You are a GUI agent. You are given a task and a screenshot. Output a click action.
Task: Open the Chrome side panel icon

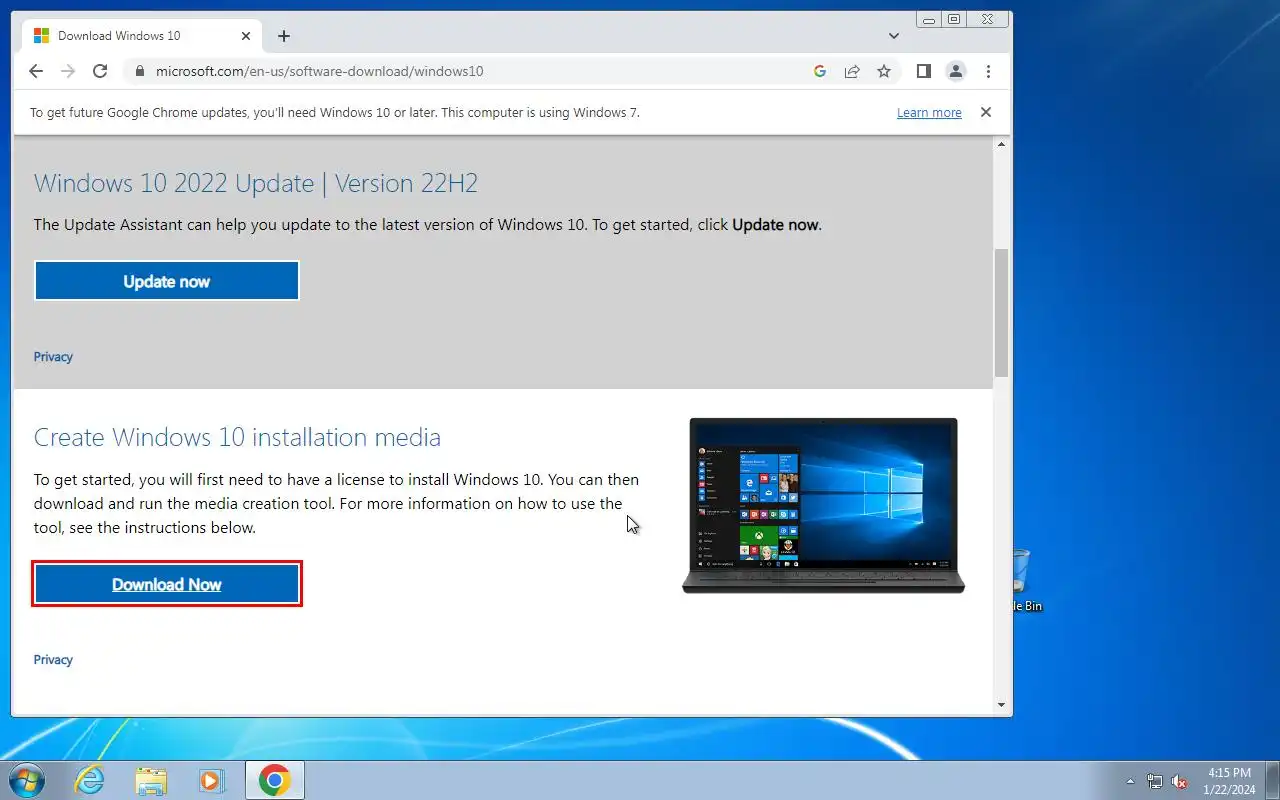(x=924, y=71)
